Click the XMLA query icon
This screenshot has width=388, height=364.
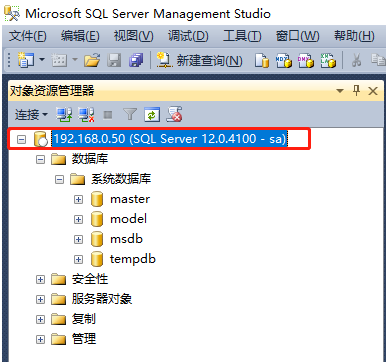point(328,61)
